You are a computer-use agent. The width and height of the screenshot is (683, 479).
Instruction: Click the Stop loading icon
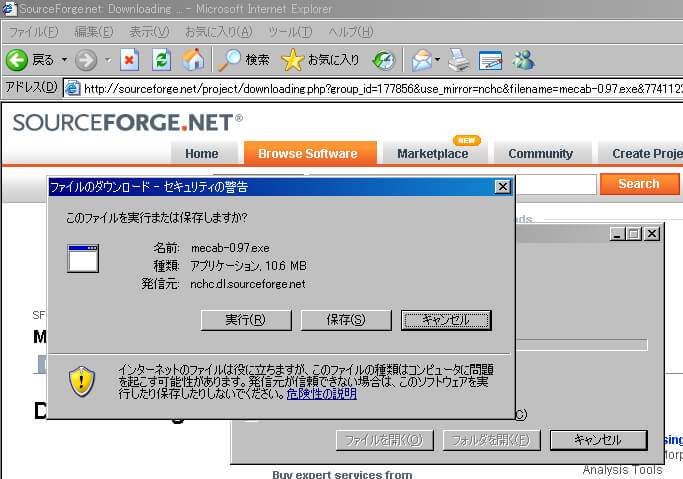(129, 60)
